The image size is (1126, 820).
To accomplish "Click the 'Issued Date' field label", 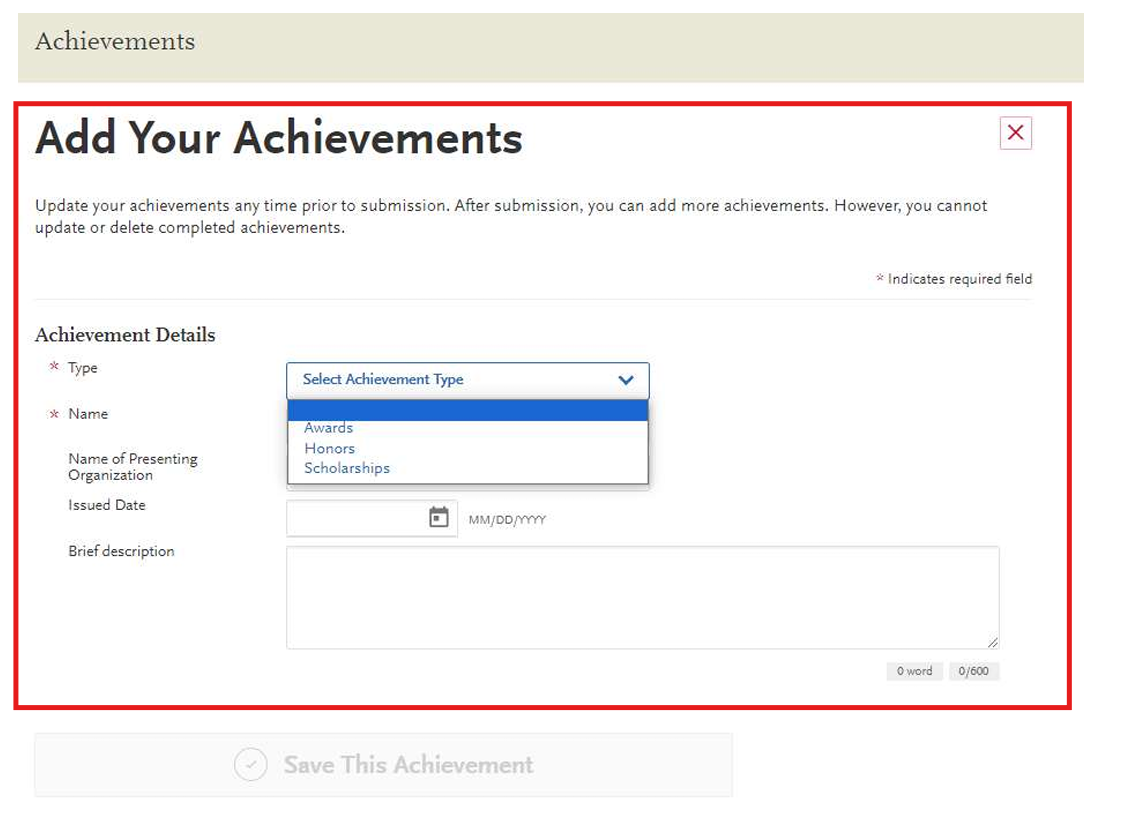I will coord(106,505).
